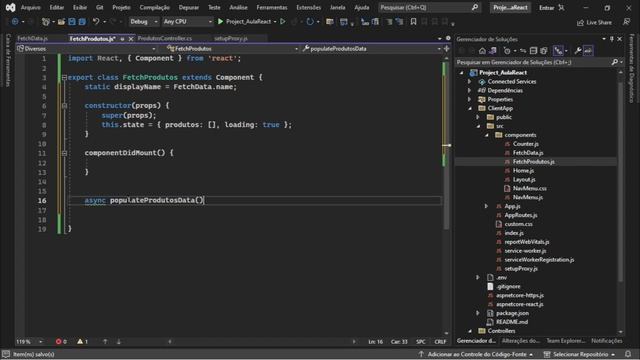Open the Any CPU platform dropdown
Image resolution: width=640 pixels, height=360 pixels.
point(187,22)
